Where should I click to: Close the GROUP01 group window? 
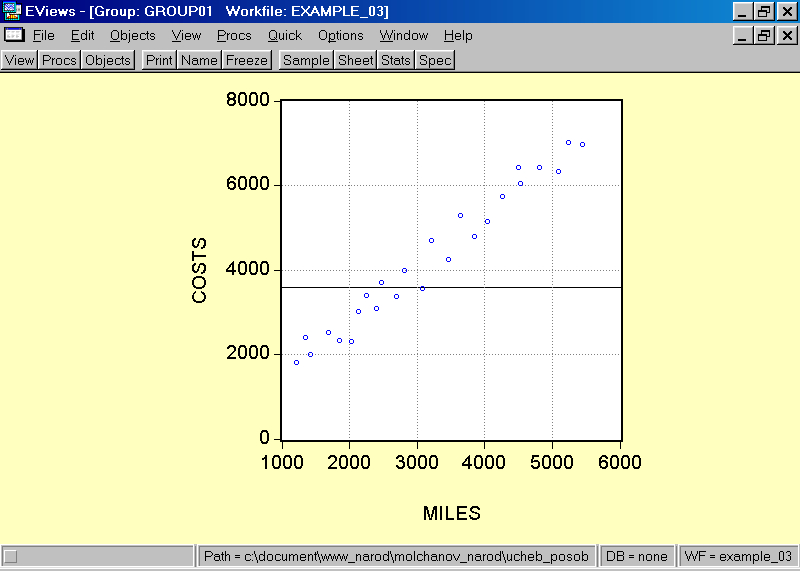(787, 35)
